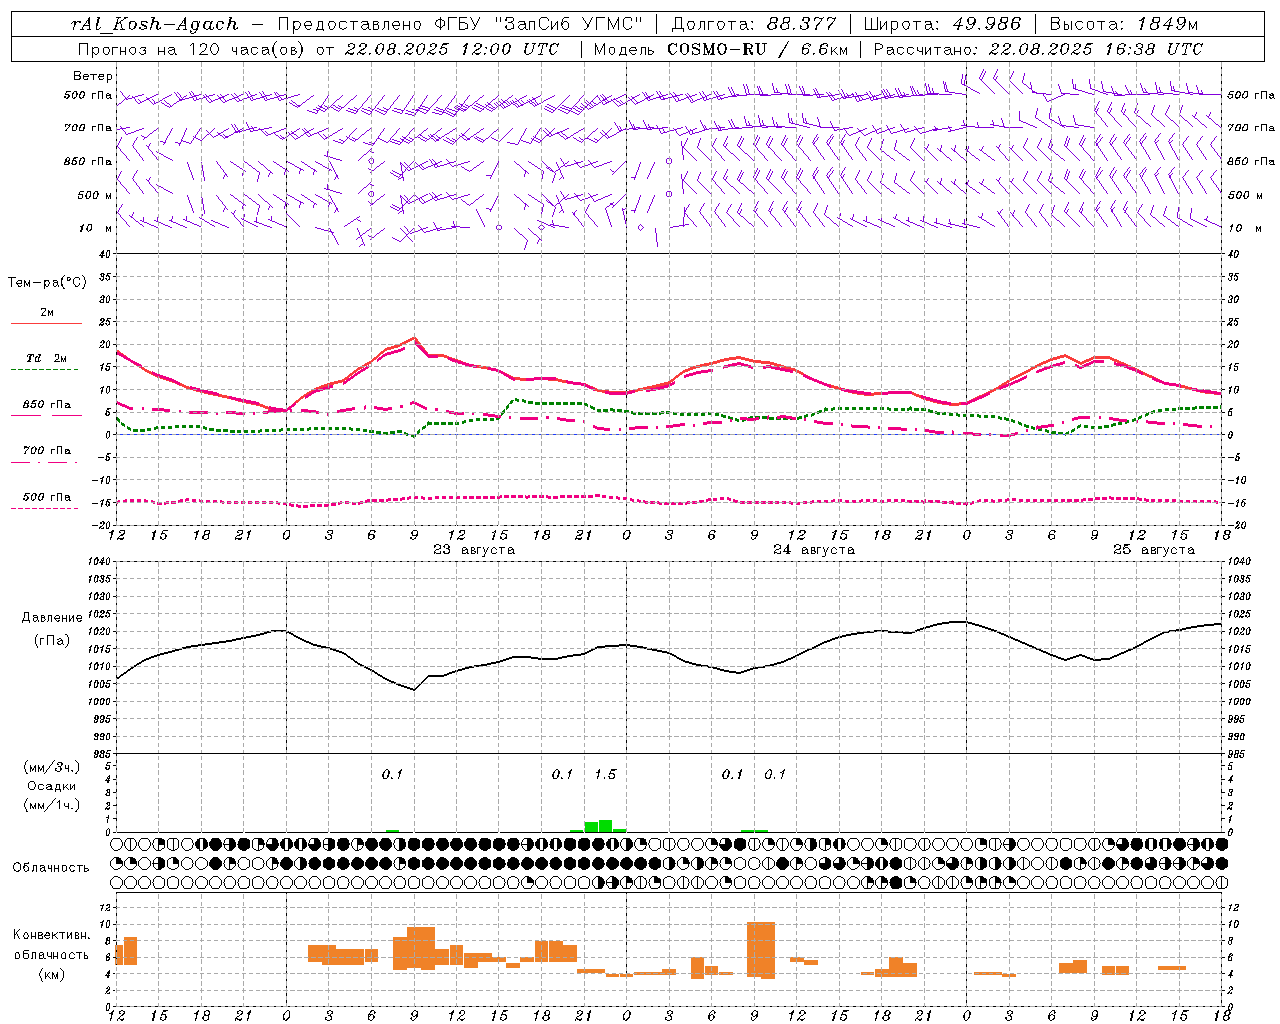This screenshot has width=1280, height=1024.
Task: Click the 'Конвективн.' label
Action: pyautogui.click(x=52, y=936)
